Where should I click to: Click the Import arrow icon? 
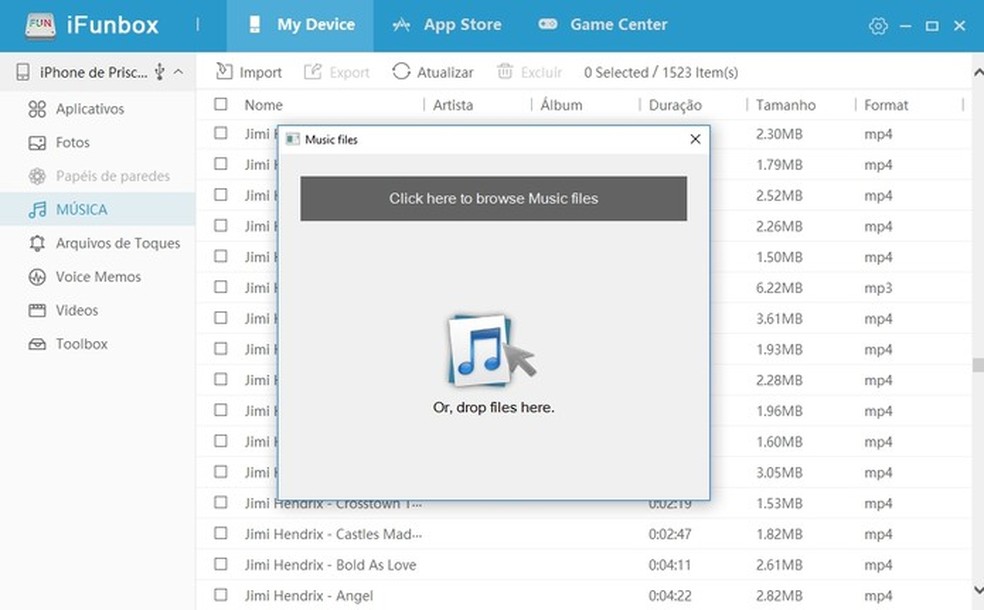click(223, 72)
